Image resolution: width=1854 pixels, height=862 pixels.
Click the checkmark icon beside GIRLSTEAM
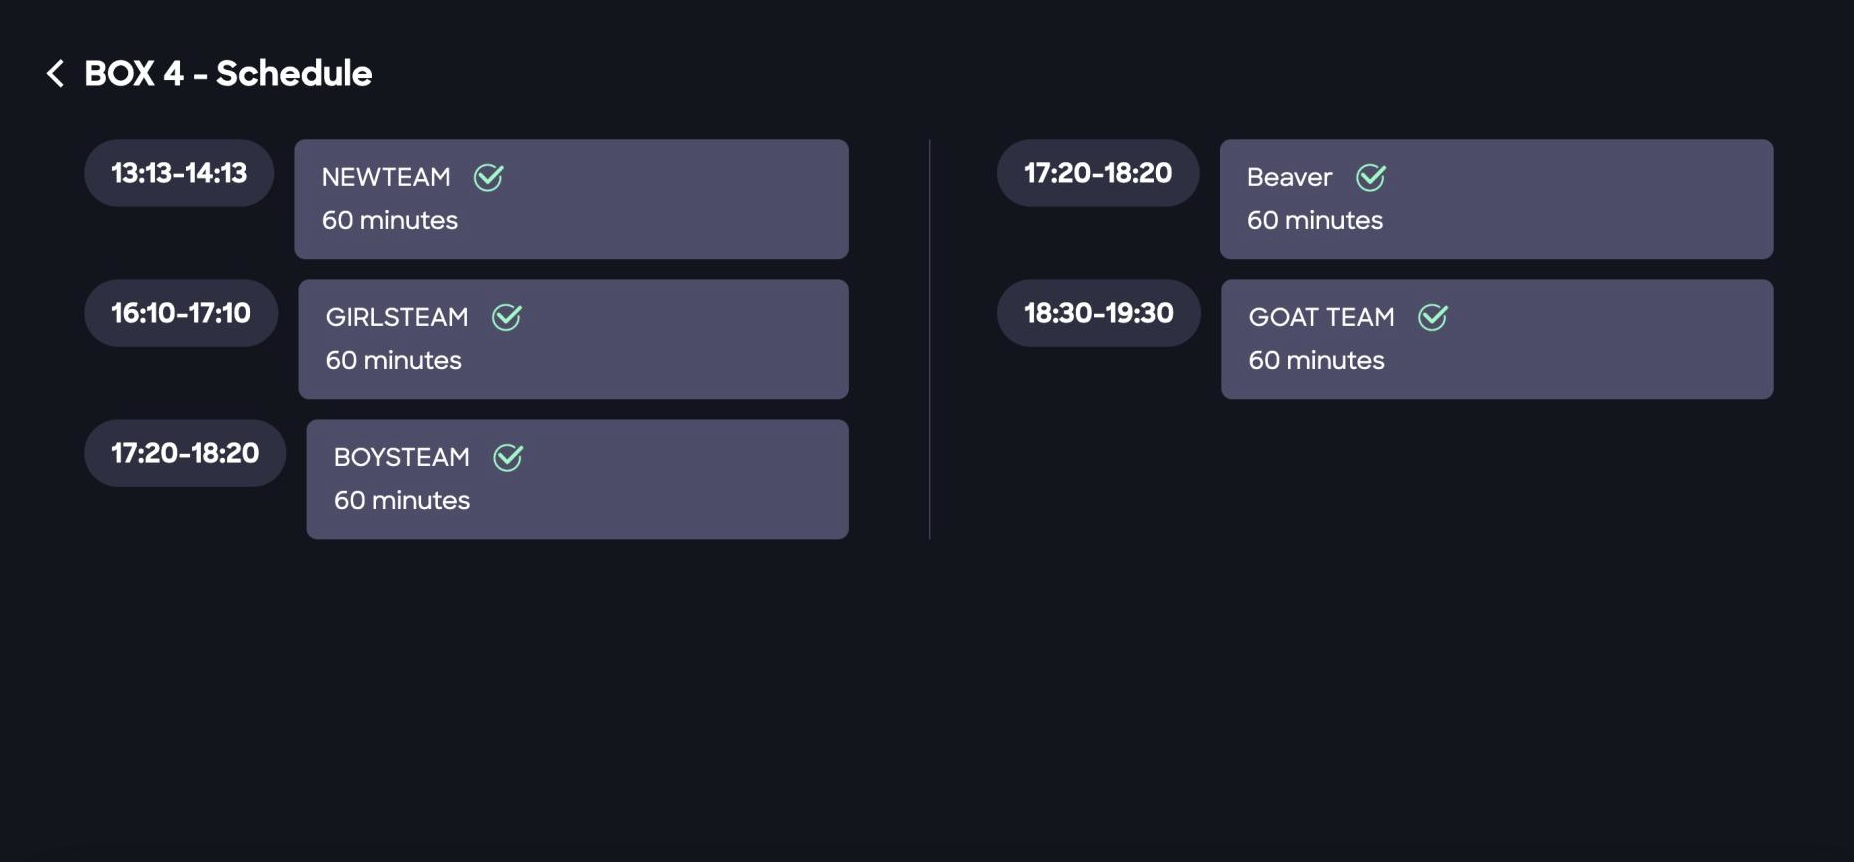507,317
